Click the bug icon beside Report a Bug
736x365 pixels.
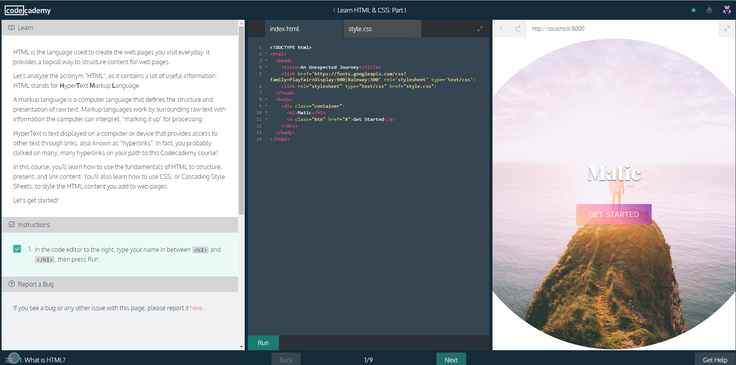(12, 284)
